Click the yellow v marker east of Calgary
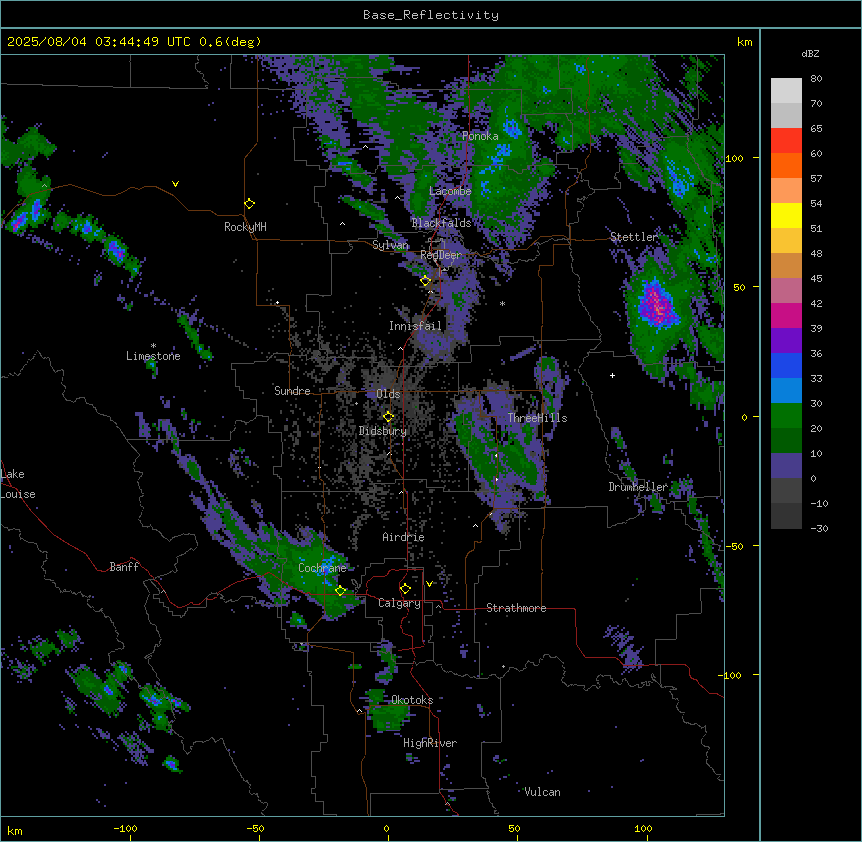Image resolution: width=862 pixels, height=842 pixels. tap(429, 584)
